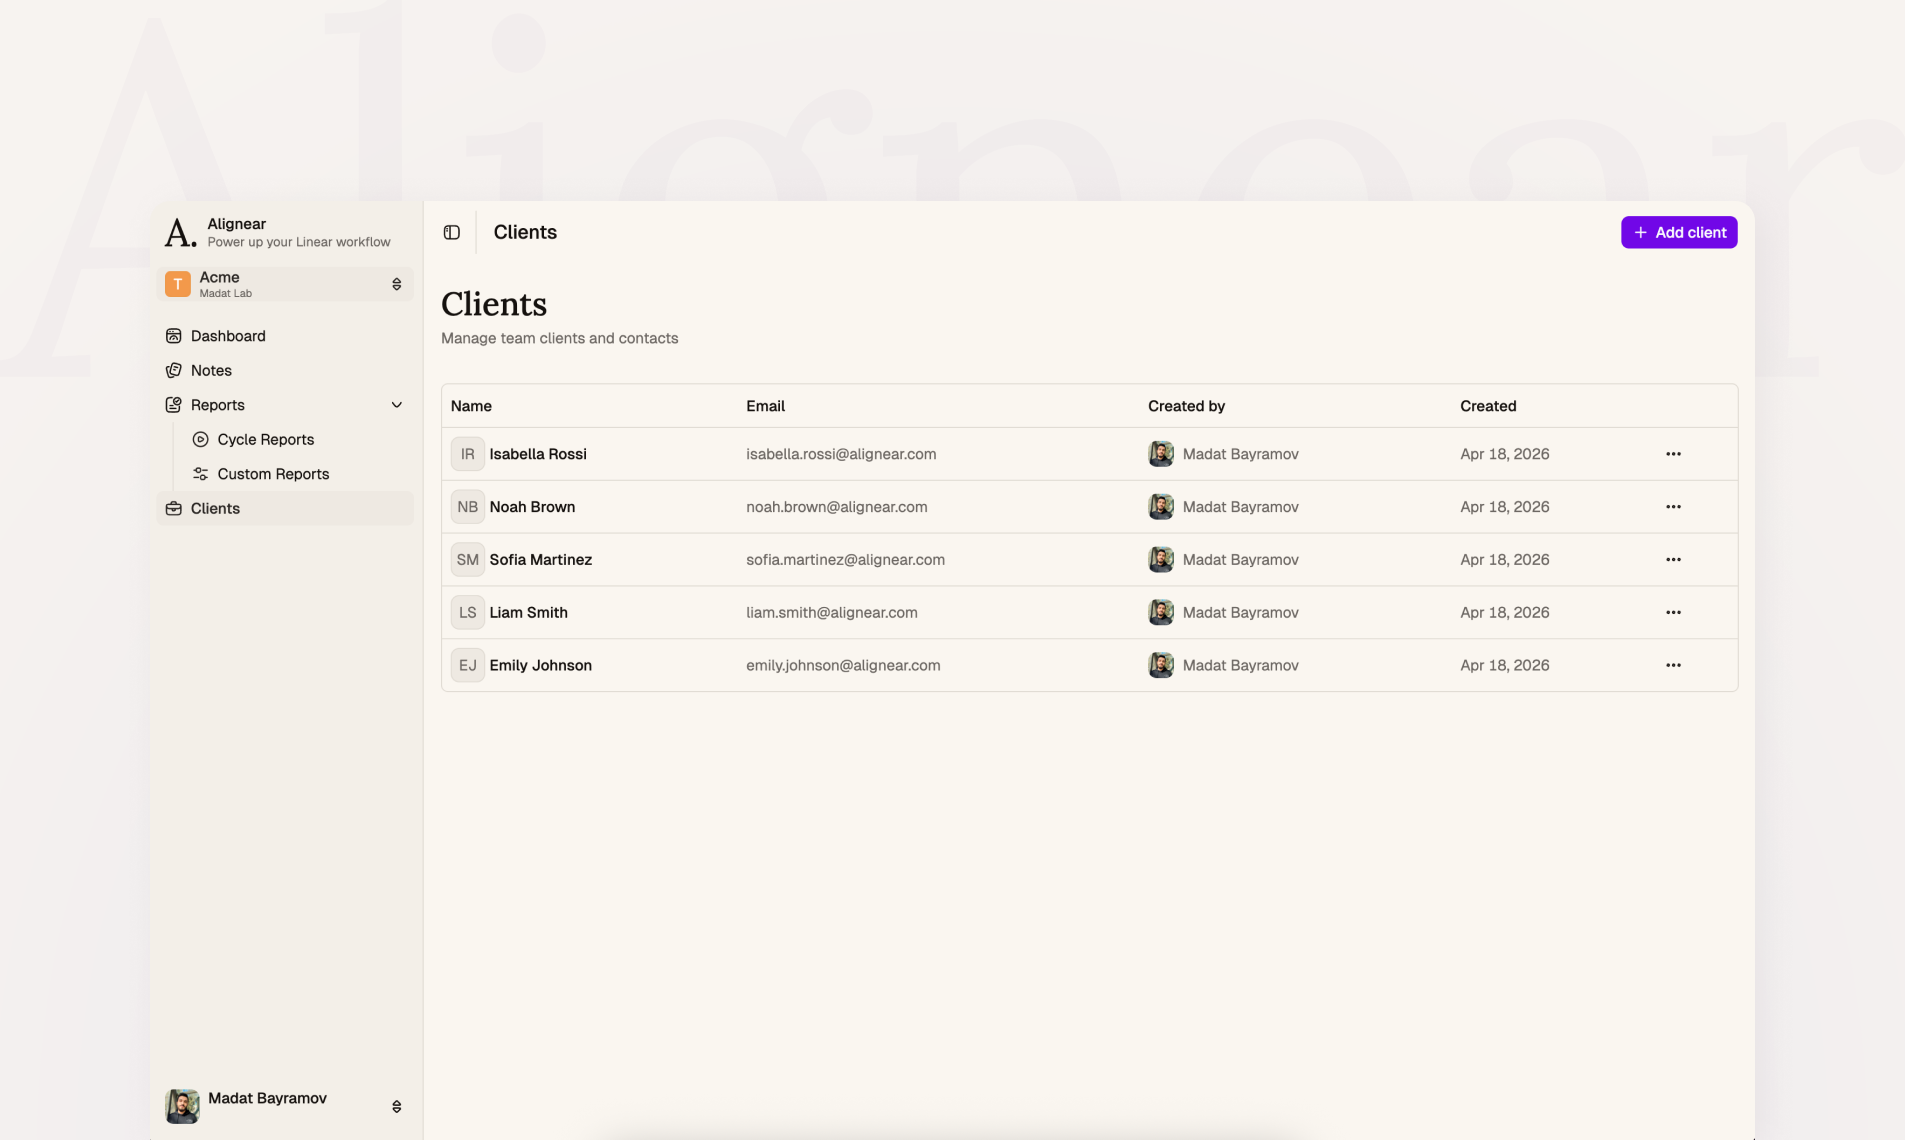Open actions menu for Noah Brown

pos(1673,507)
